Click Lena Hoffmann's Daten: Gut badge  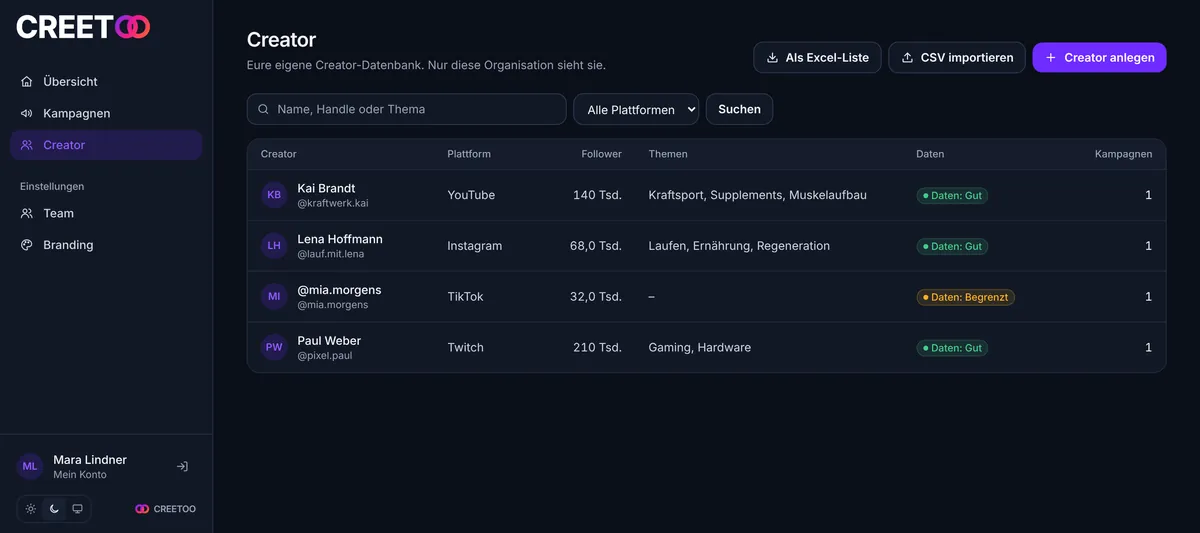click(952, 247)
